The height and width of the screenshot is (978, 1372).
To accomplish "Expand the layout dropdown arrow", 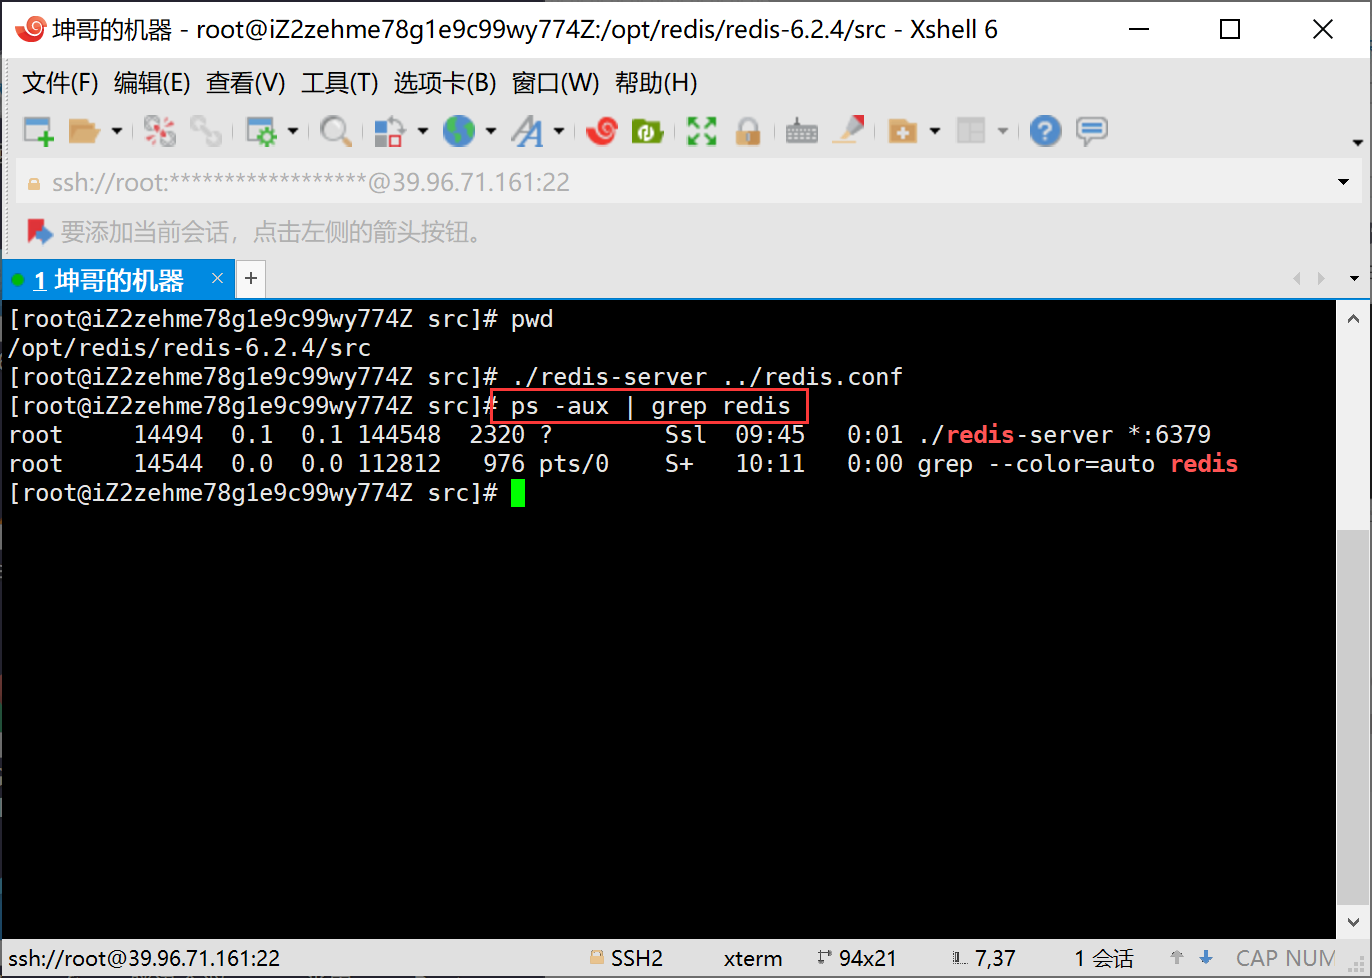I will coord(1002,131).
